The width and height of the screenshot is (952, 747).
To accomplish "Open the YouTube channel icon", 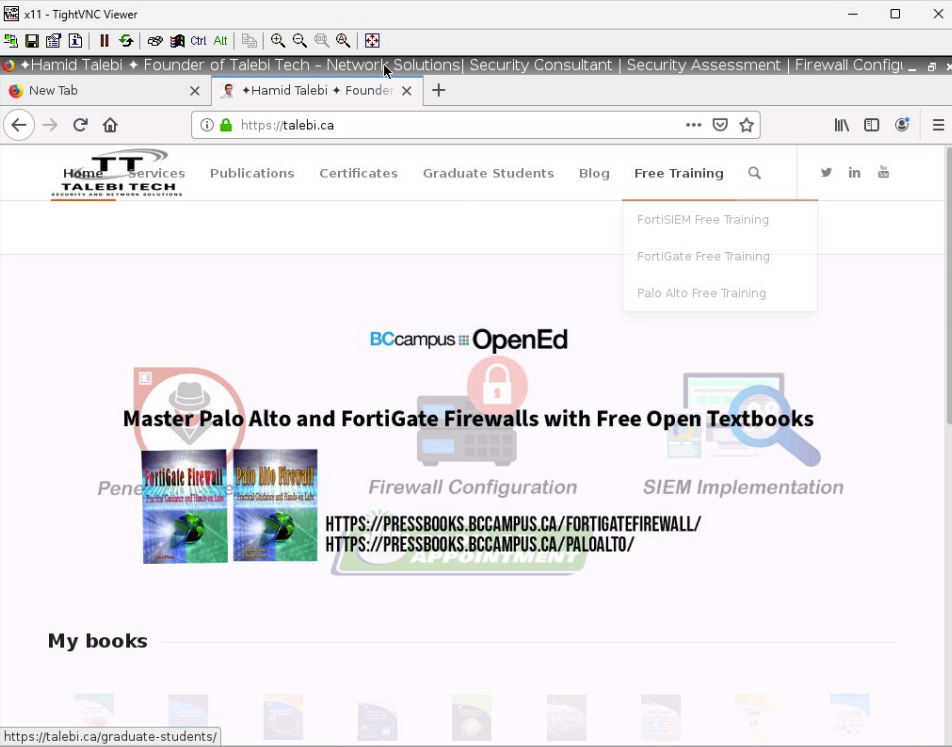I will (883, 172).
